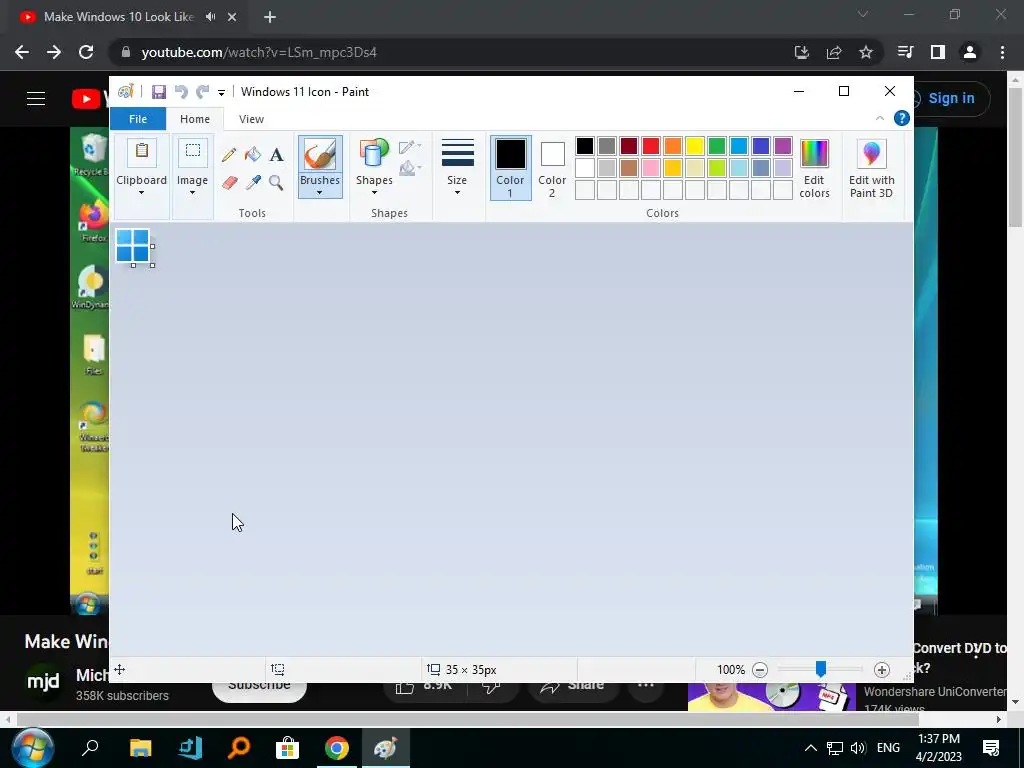
Task: Open Edit colors dialog
Action: 814,168
